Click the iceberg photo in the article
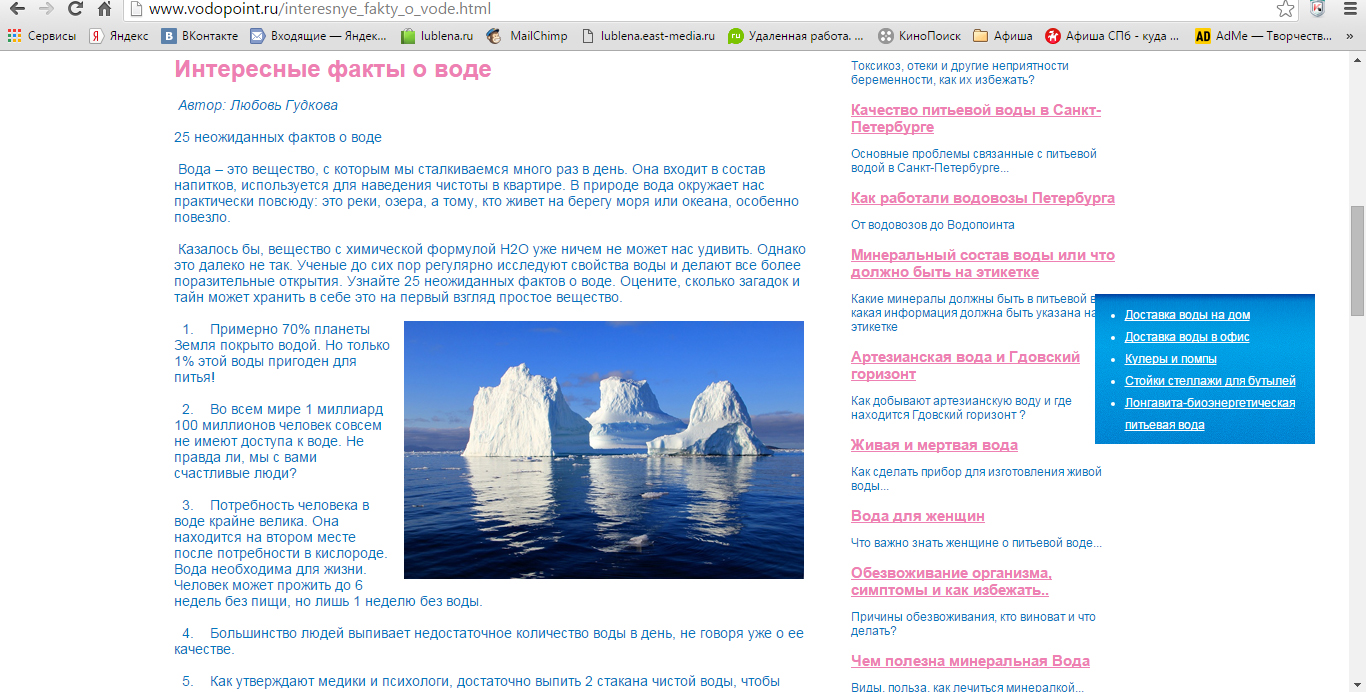1366x692 pixels. point(604,450)
